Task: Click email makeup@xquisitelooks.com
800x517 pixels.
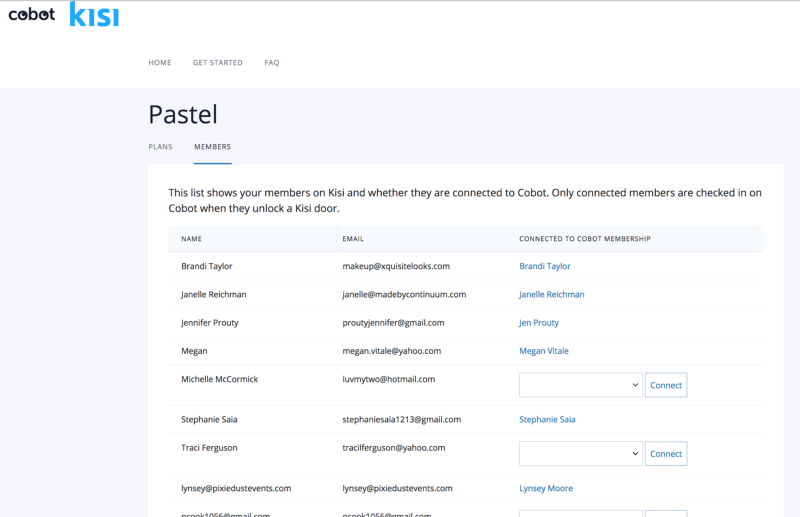Action: (x=396, y=266)
